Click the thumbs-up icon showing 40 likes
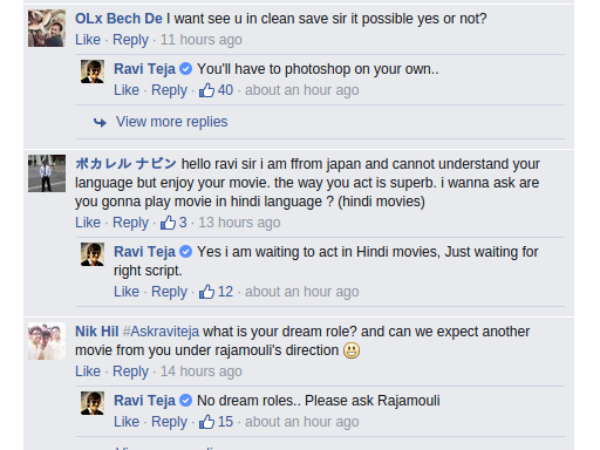The image size is (600, 450). 207,90
